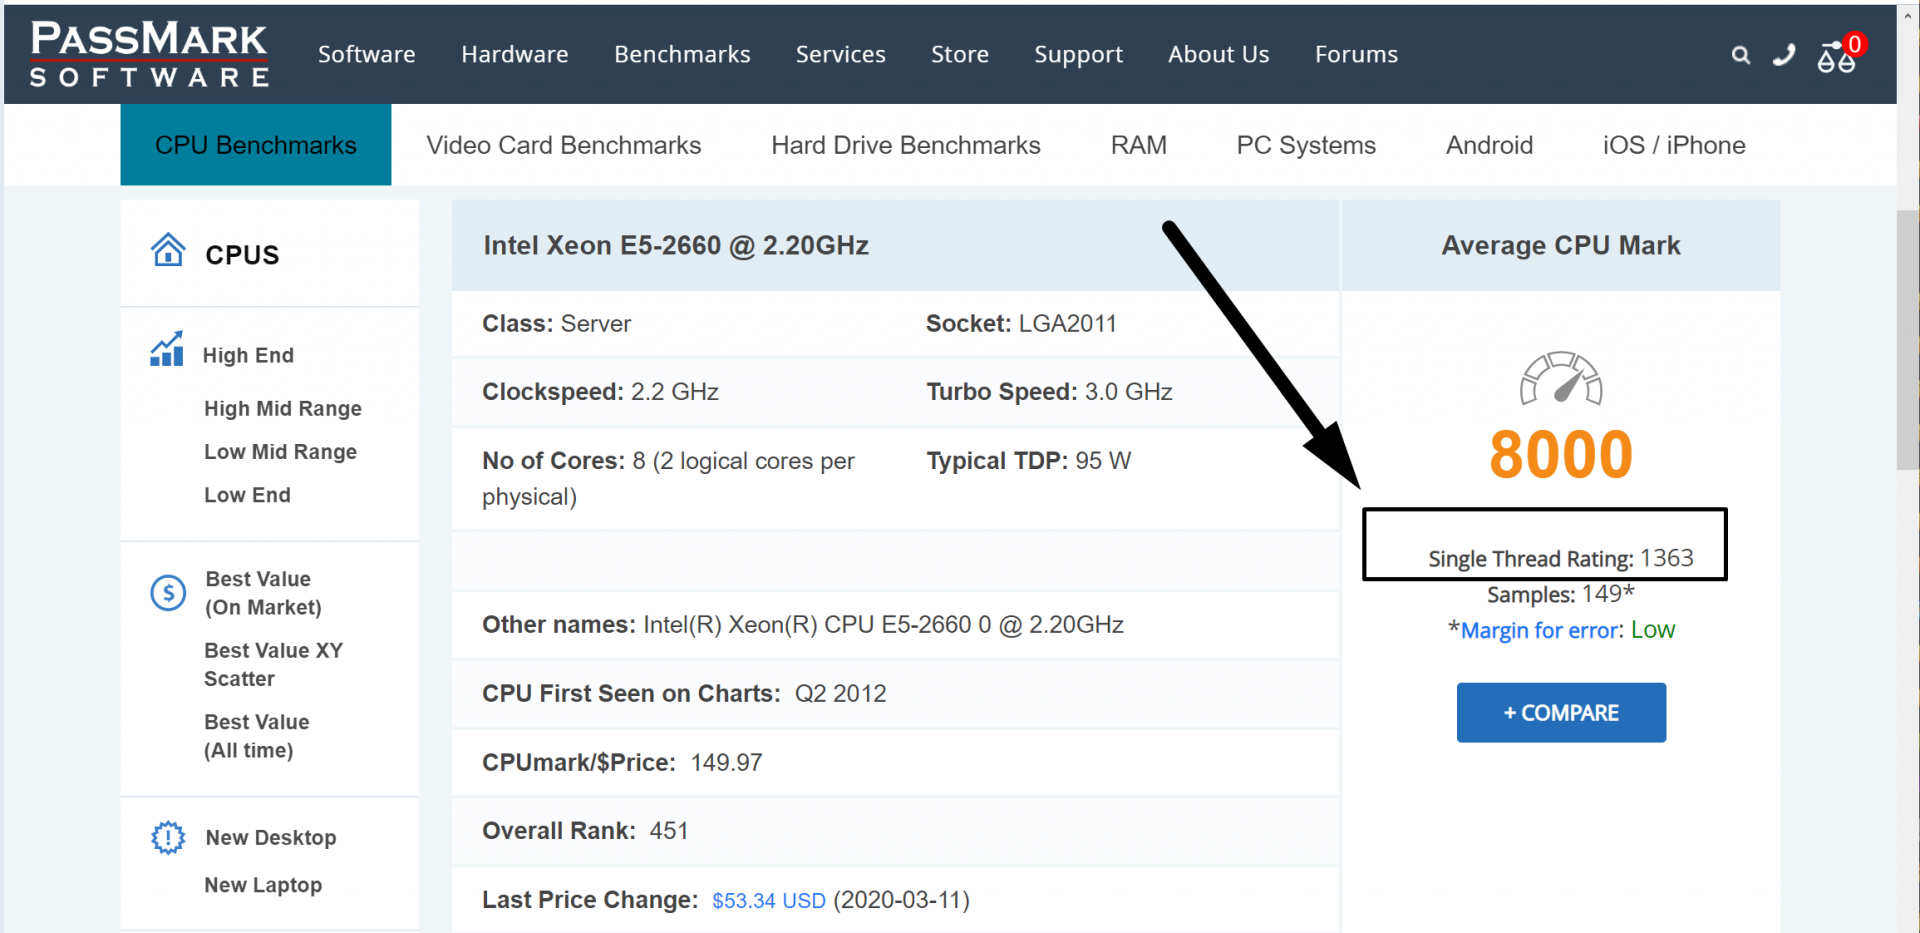Viewport: 1920px width, 933px height.
Task: Open the Benchmarks menu
Action: [682, 55]
